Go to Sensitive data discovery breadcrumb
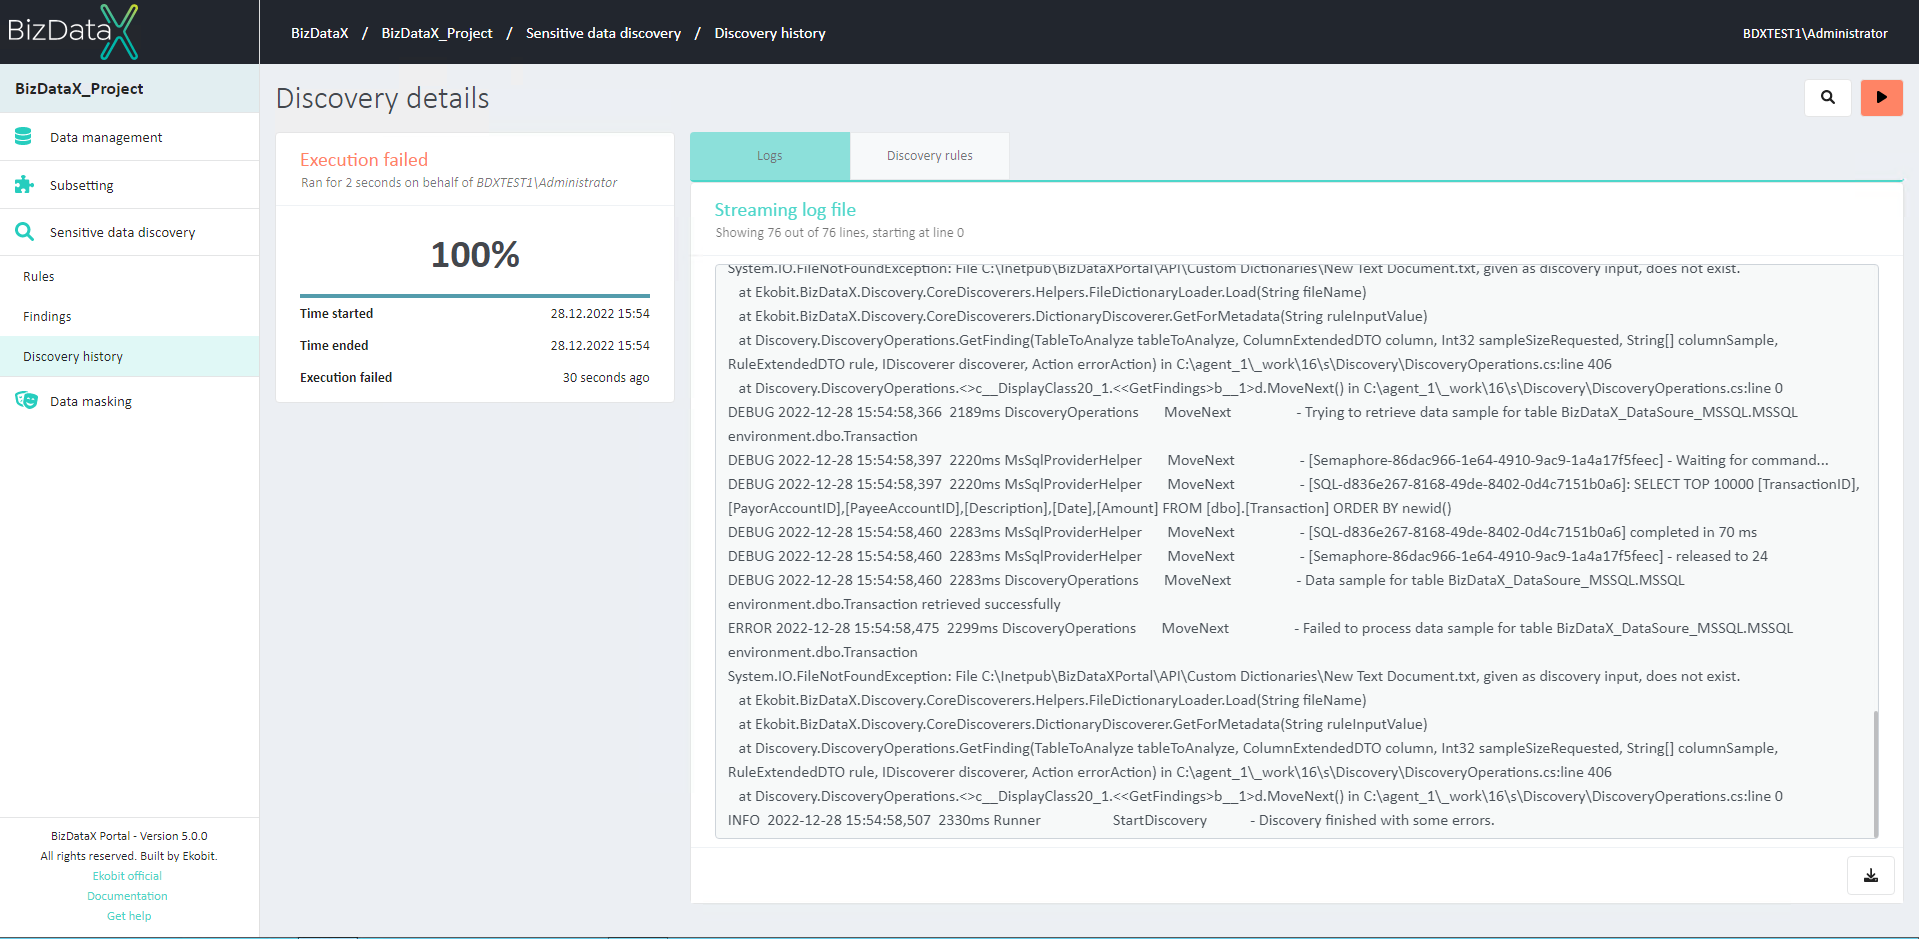The image size is (1919, 939). click(603, 33)
